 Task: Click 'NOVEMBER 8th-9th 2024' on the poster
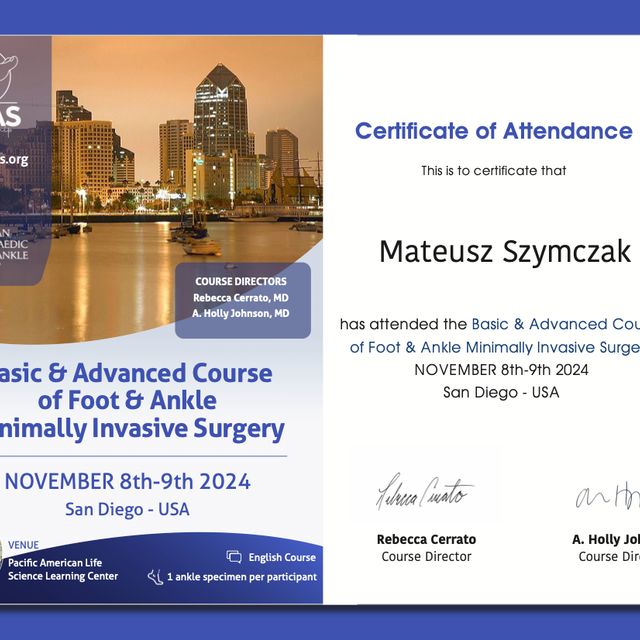coord(127,481)
